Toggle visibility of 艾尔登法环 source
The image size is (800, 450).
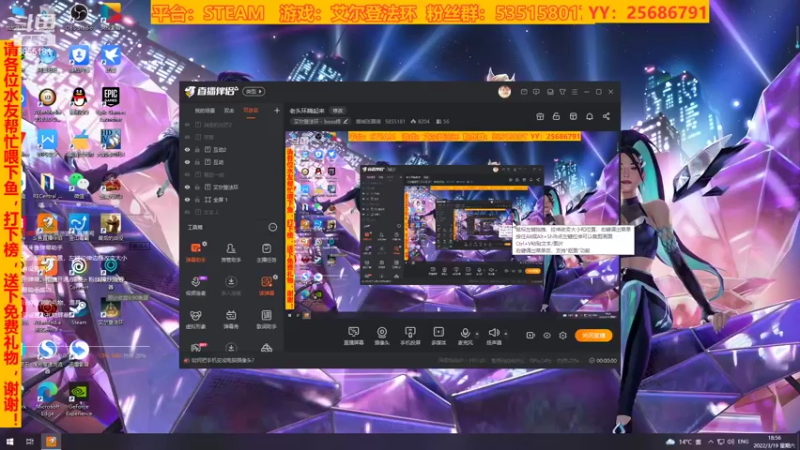click(x=187, y=187)
